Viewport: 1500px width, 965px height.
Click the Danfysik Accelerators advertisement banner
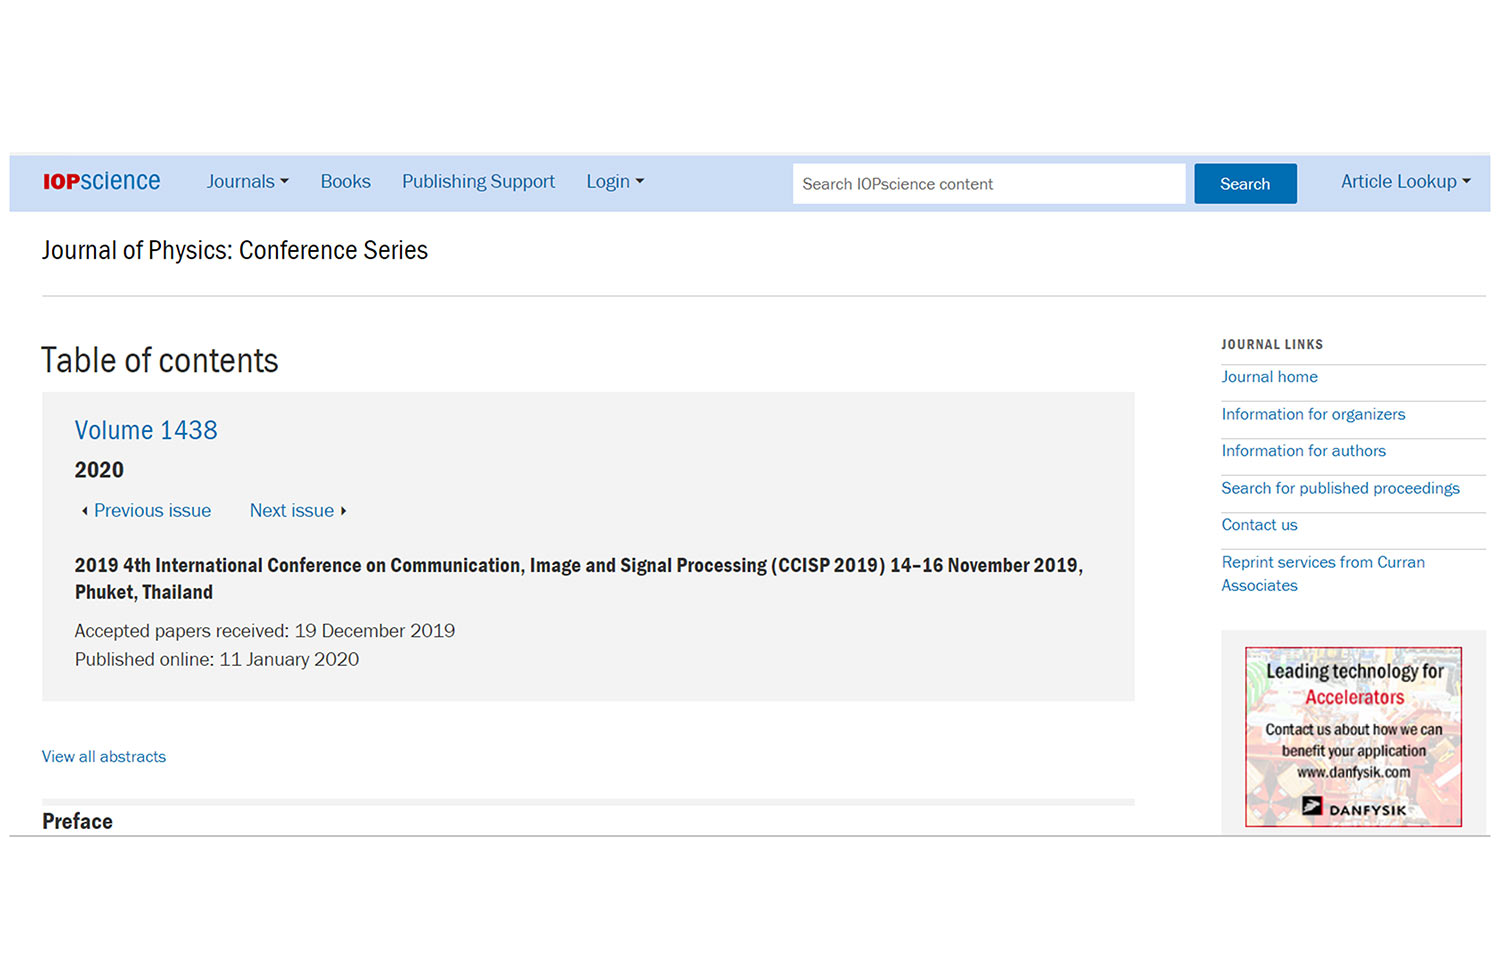pyautogui.click(x=1353, y=737)
